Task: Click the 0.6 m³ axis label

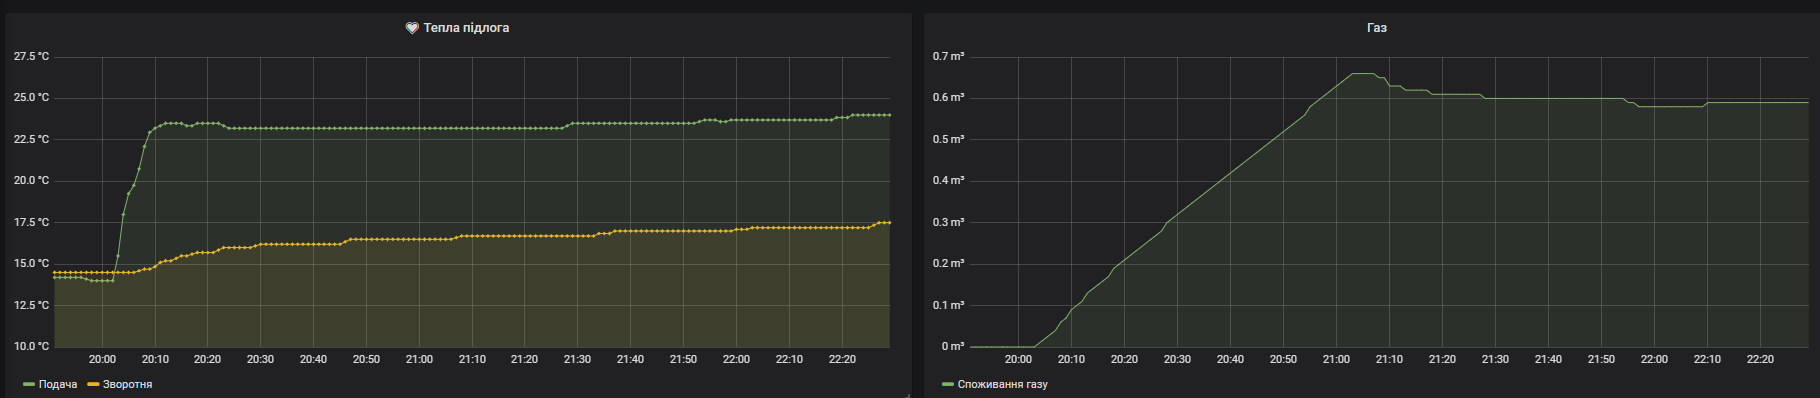Action: (x=949, y=98)
